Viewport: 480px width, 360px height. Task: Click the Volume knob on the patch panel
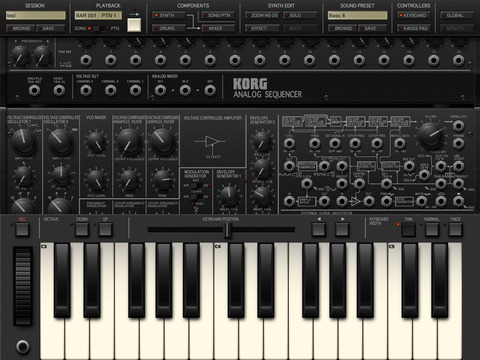[431, 135]
